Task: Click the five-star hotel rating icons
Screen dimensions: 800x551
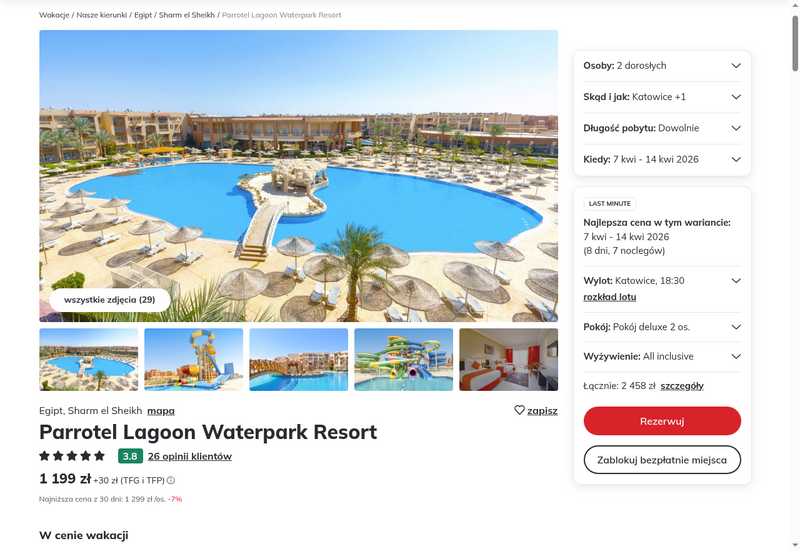Action: point(72,456)
